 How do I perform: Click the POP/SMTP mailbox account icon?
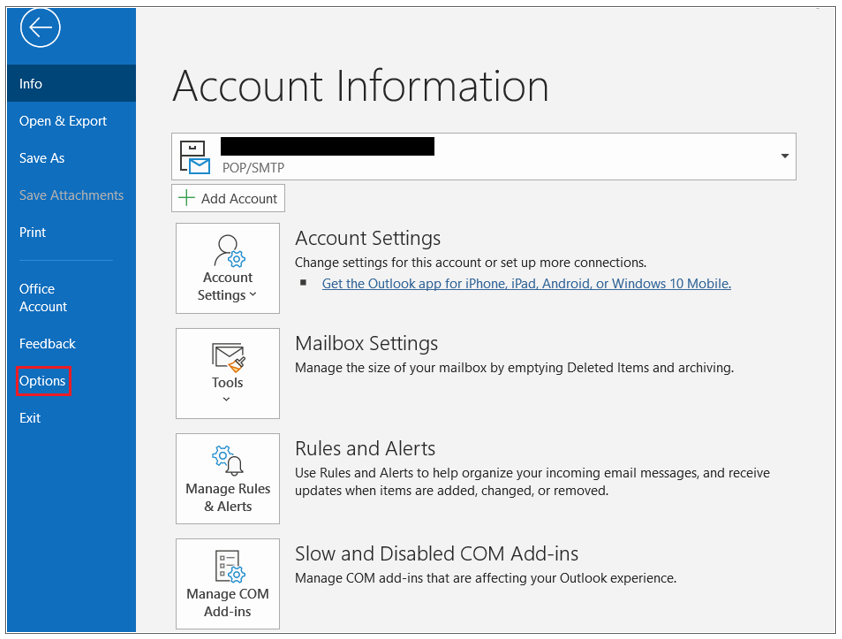[194, 157]
